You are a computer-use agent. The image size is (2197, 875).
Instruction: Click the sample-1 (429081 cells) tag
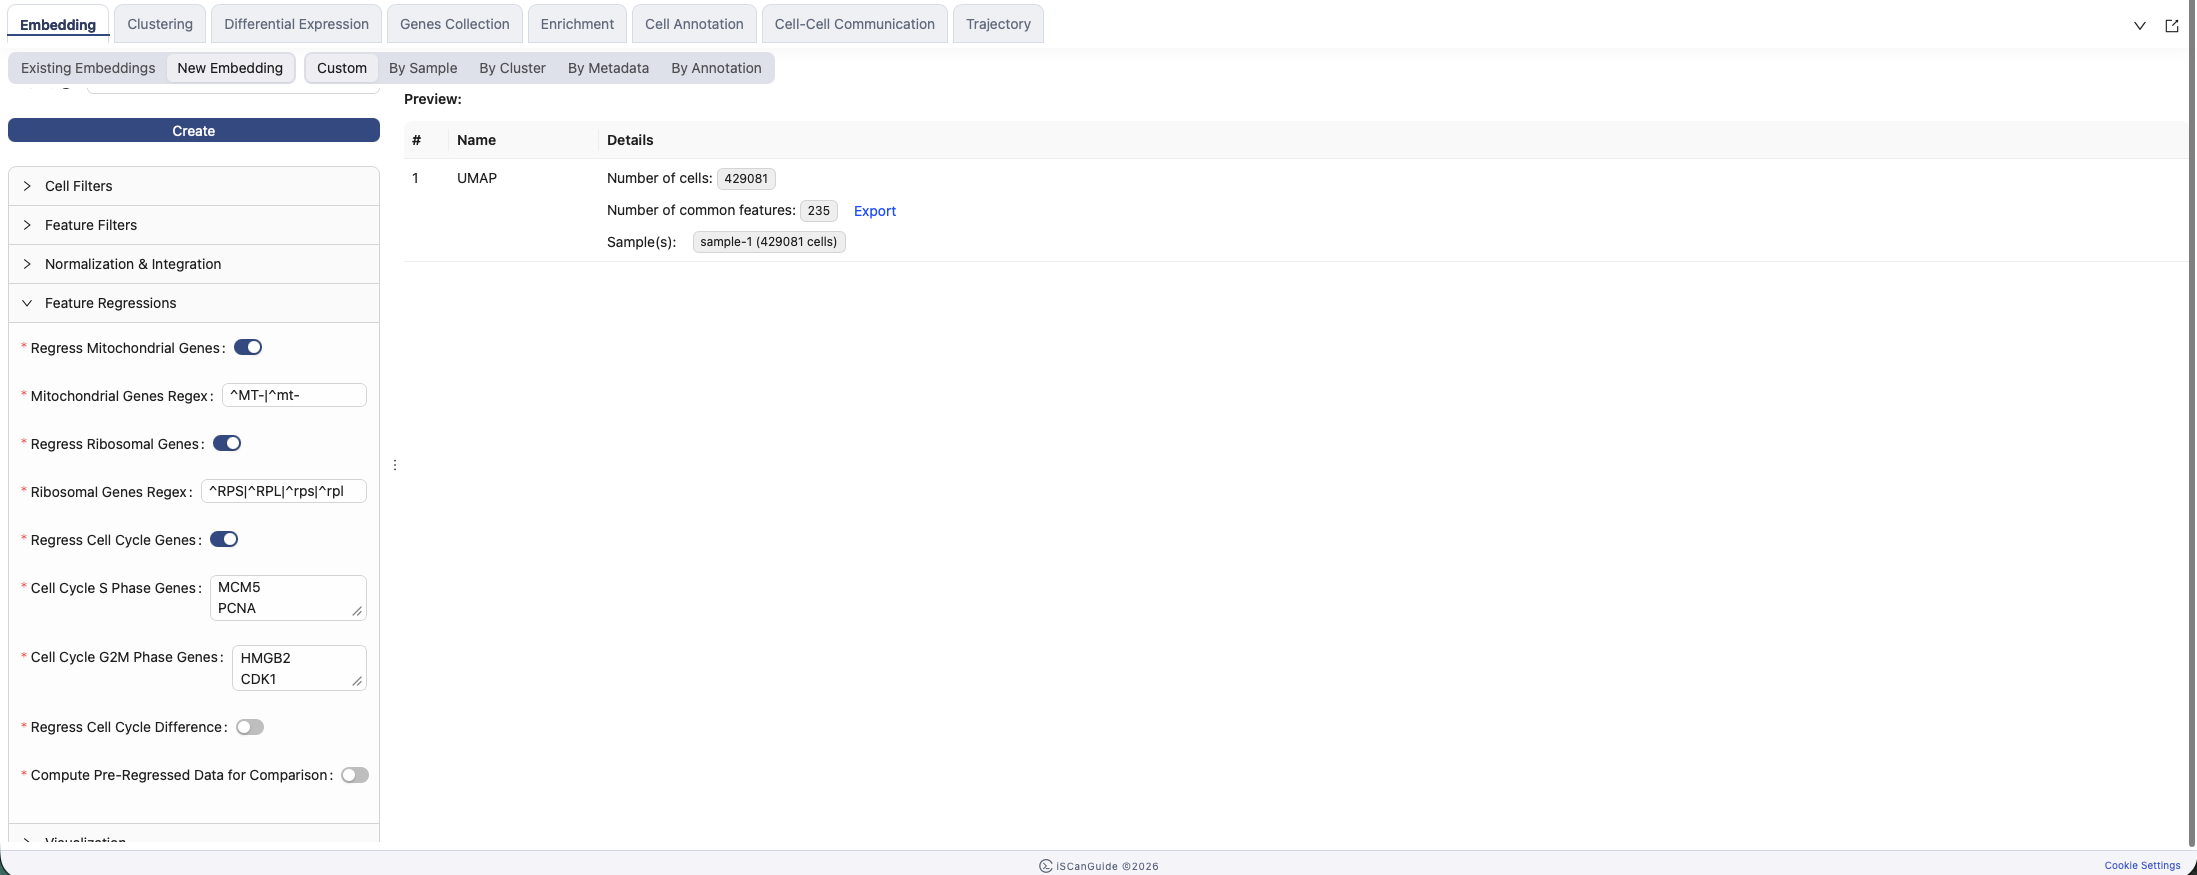click(x=769, y=242)
